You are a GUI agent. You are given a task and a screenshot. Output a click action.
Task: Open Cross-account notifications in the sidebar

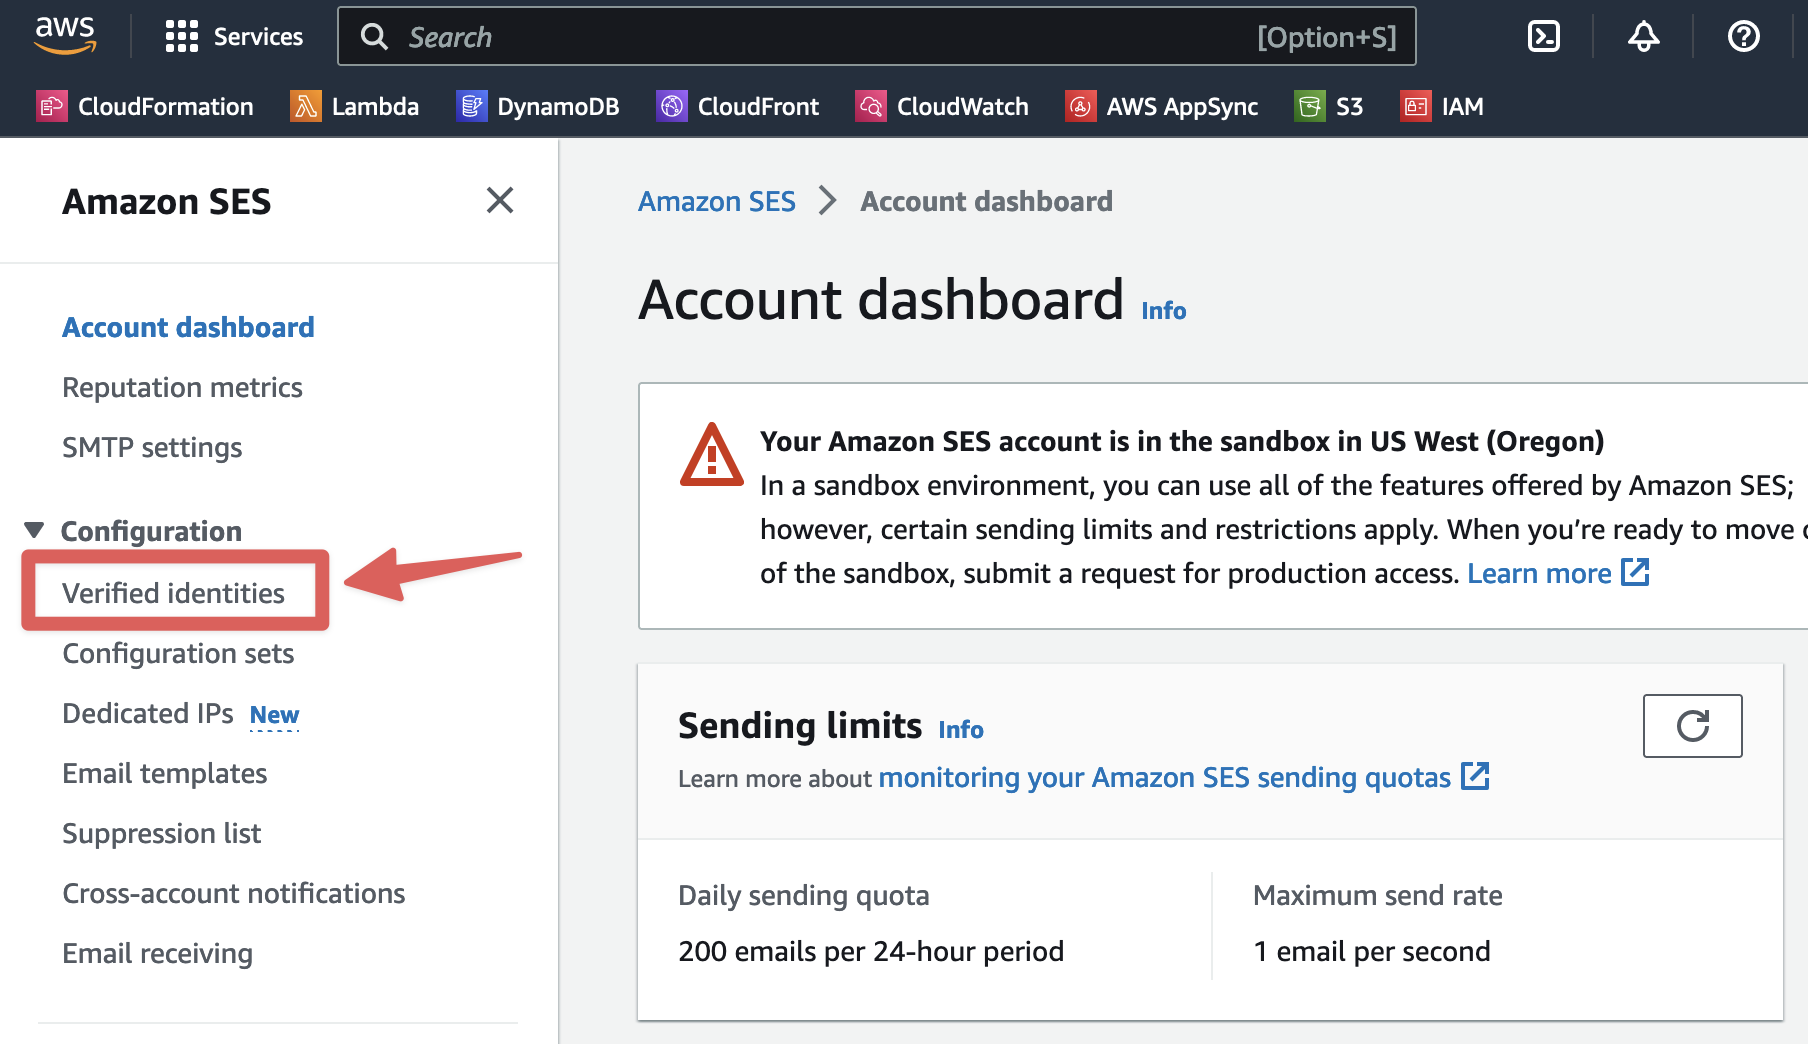pos(233,893)
